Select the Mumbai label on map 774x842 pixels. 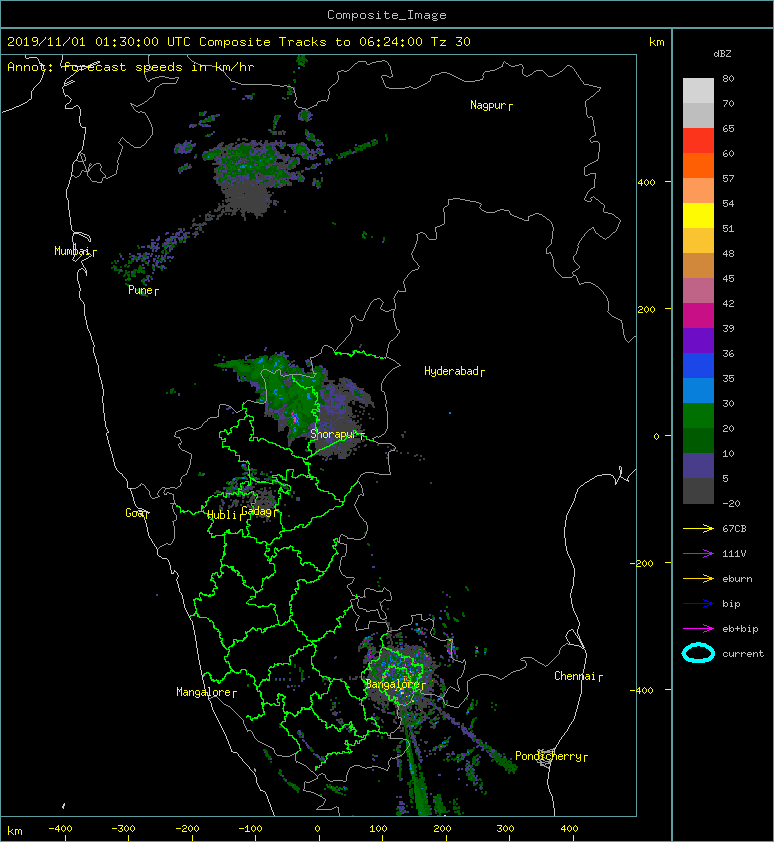(x=75, y=251)
